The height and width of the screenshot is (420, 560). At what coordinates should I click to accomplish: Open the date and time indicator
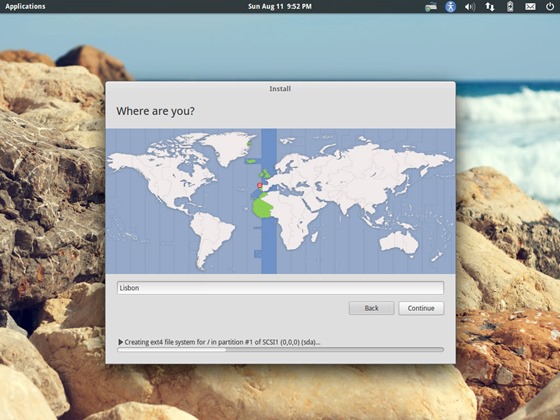point(280,6)
